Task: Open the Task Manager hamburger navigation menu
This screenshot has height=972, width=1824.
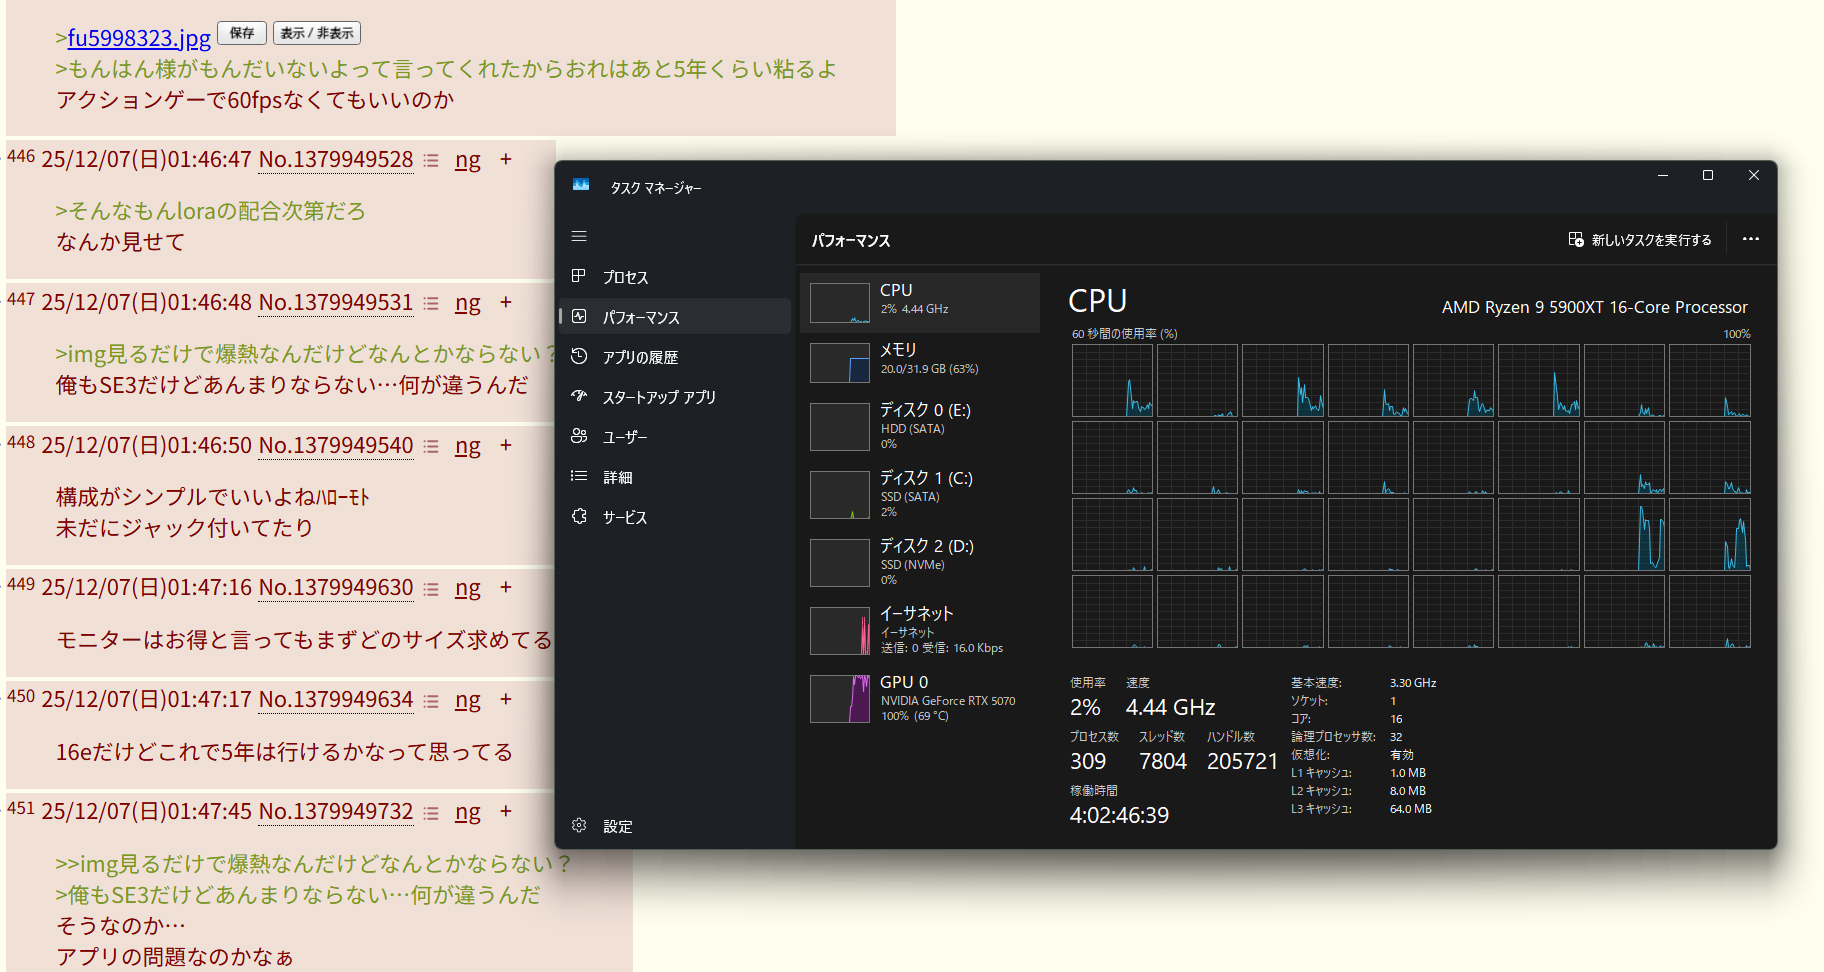Action: (x=579, y=236)
